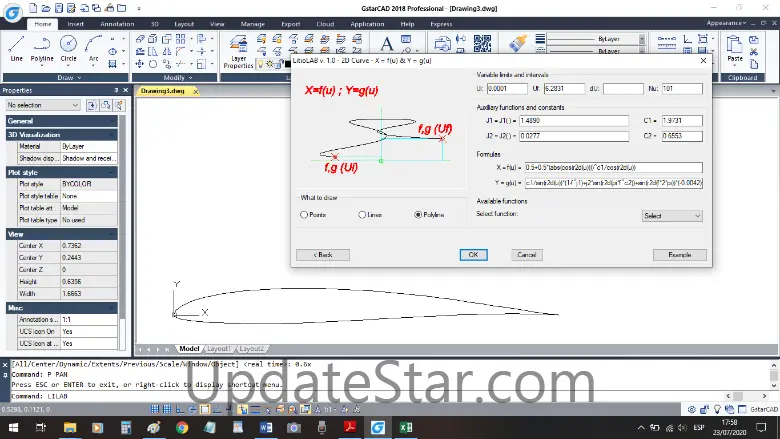Select the Circle draw tool
This screenshot has height=439, width=780.
(68, 49)
